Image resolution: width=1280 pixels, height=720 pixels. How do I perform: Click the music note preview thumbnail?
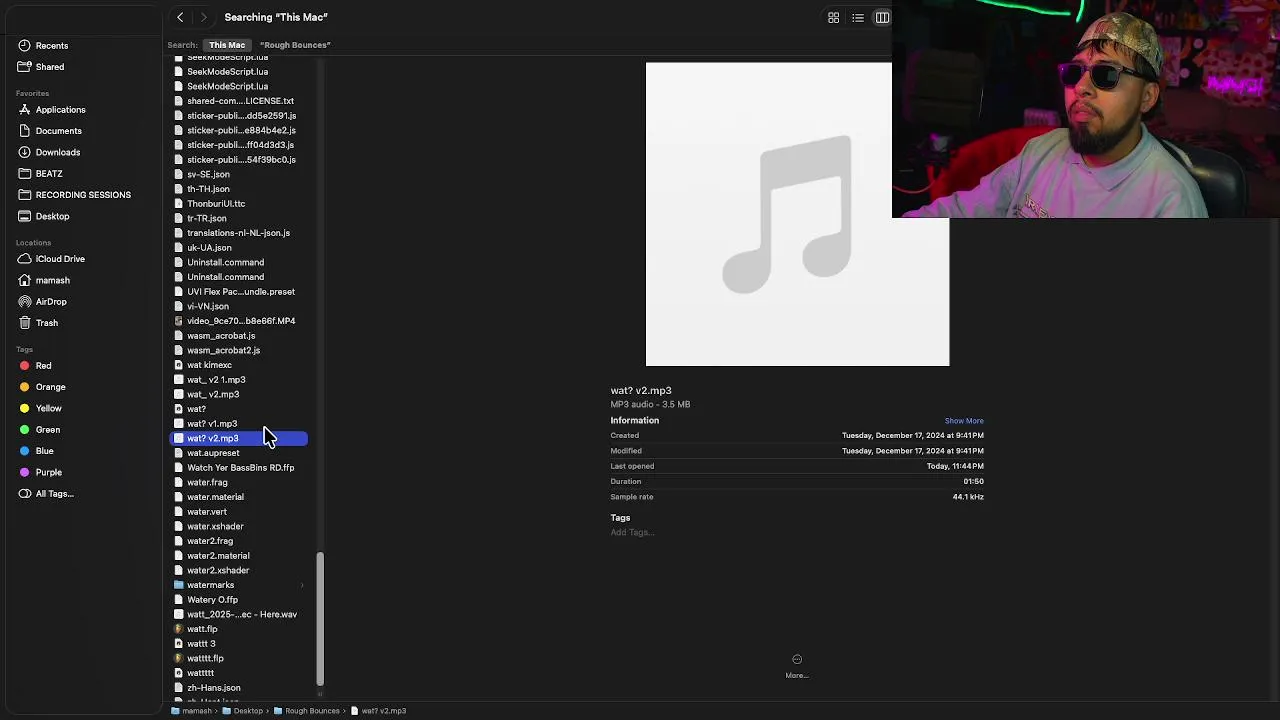tap(797, 214)
